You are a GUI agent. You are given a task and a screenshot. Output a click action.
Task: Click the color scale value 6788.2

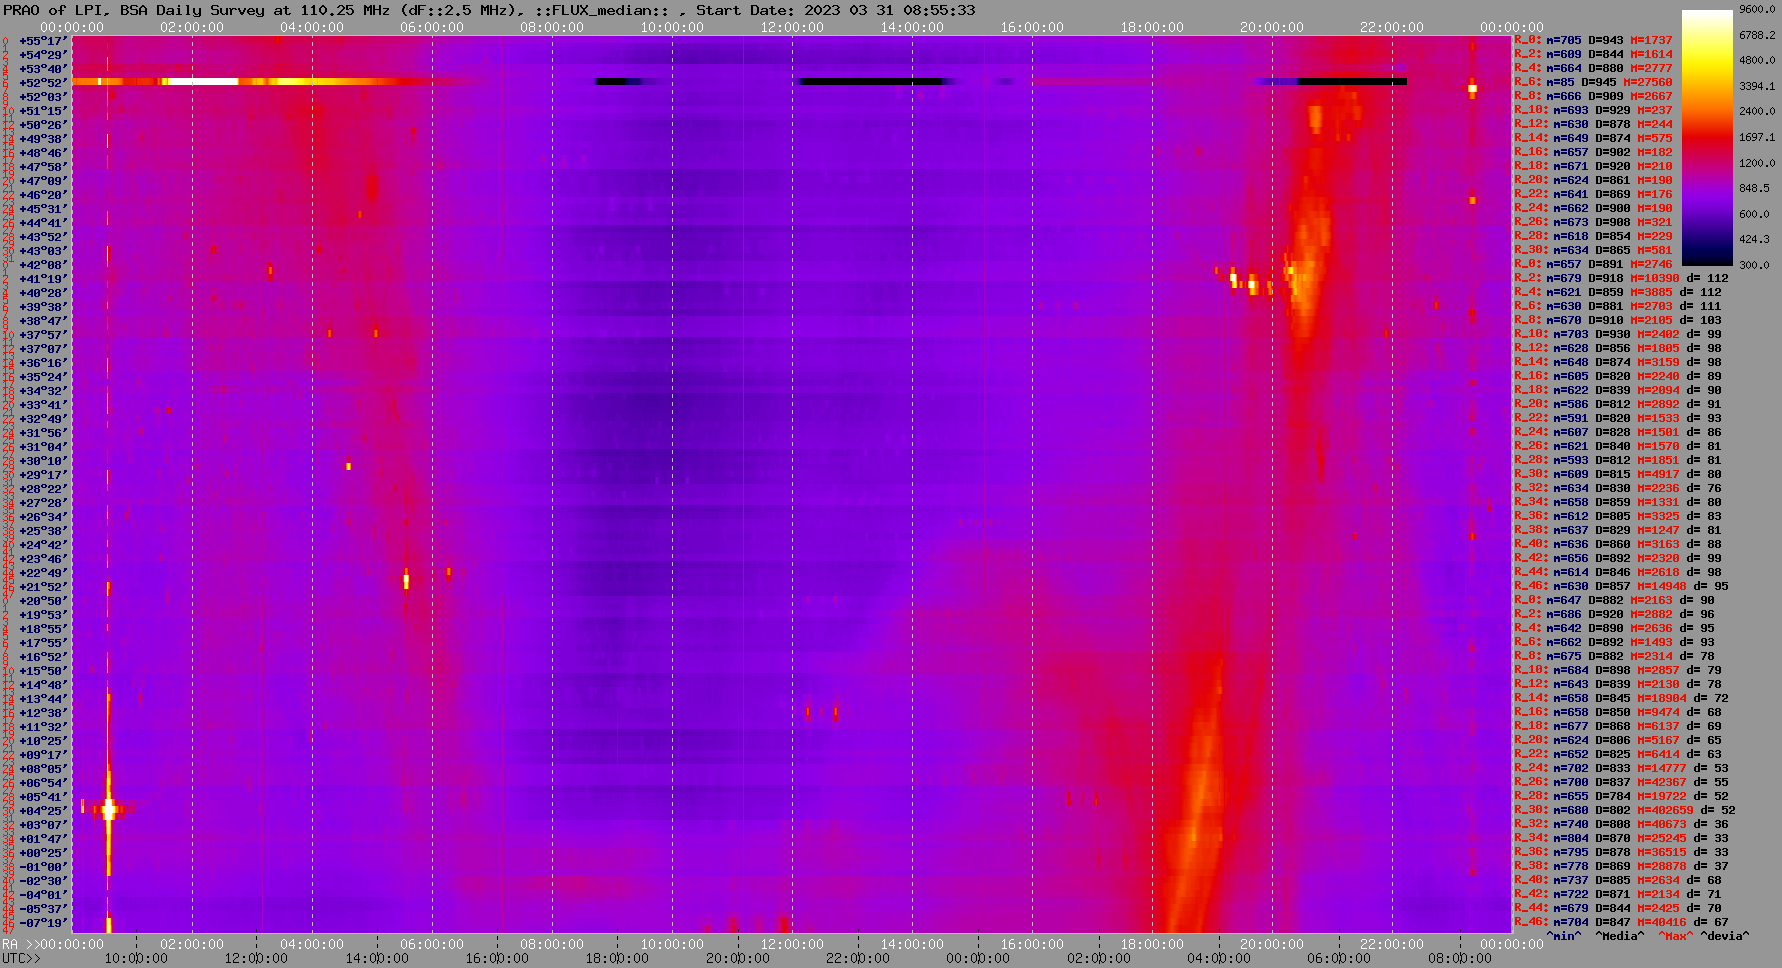[x=1757, y=35]
